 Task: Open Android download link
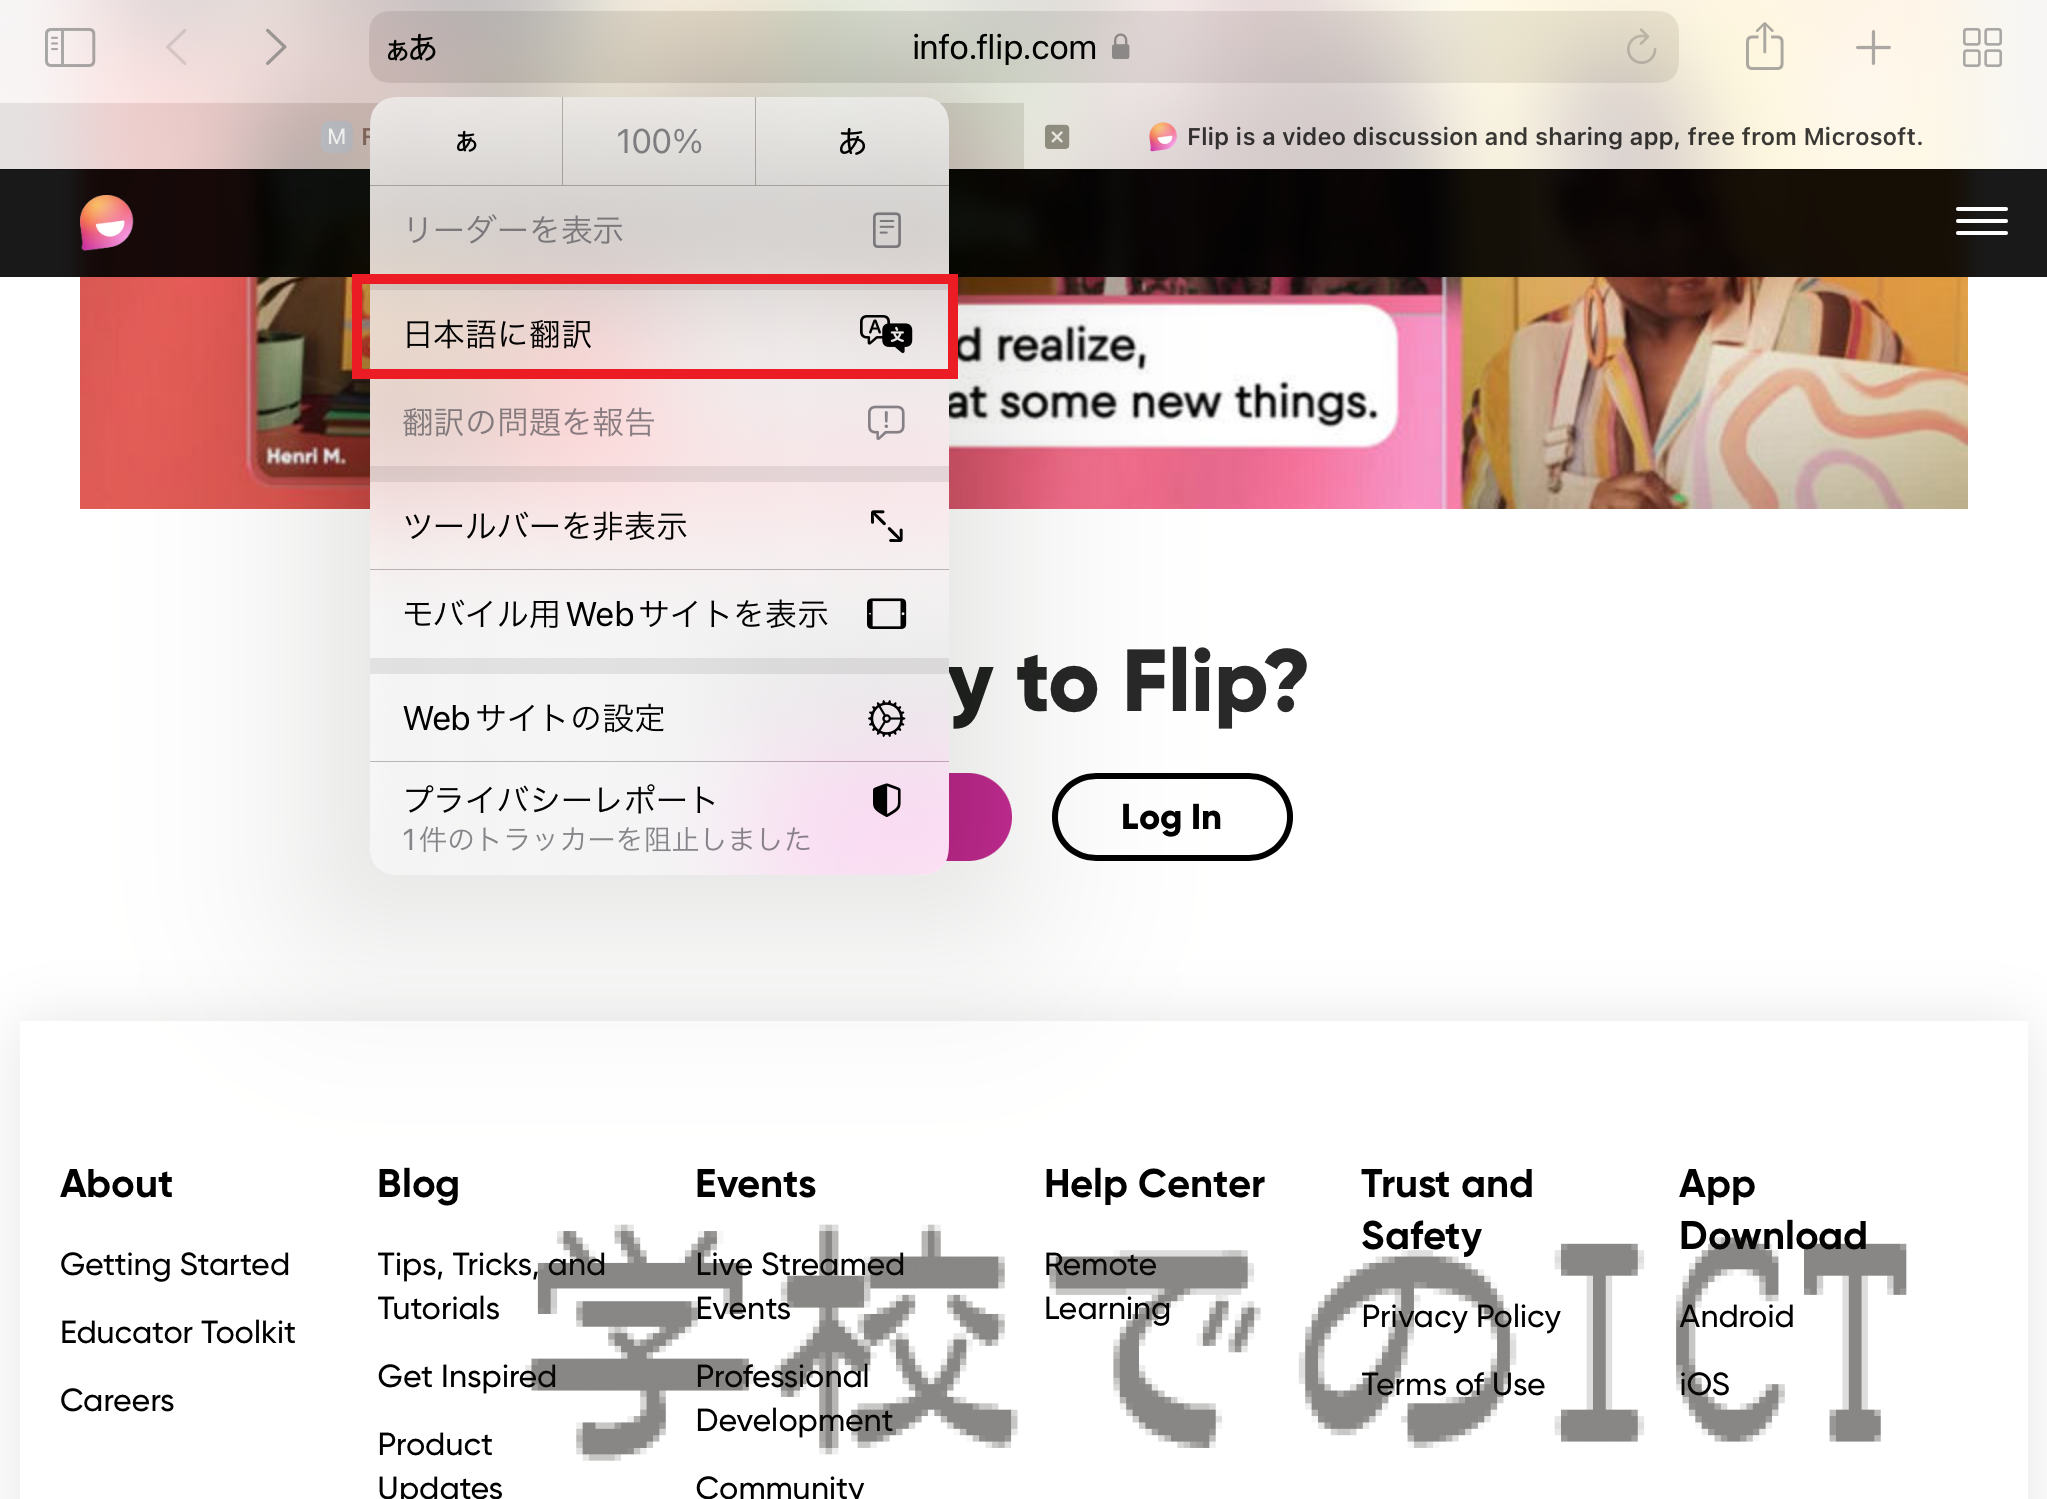[x=1736, y=1316]
